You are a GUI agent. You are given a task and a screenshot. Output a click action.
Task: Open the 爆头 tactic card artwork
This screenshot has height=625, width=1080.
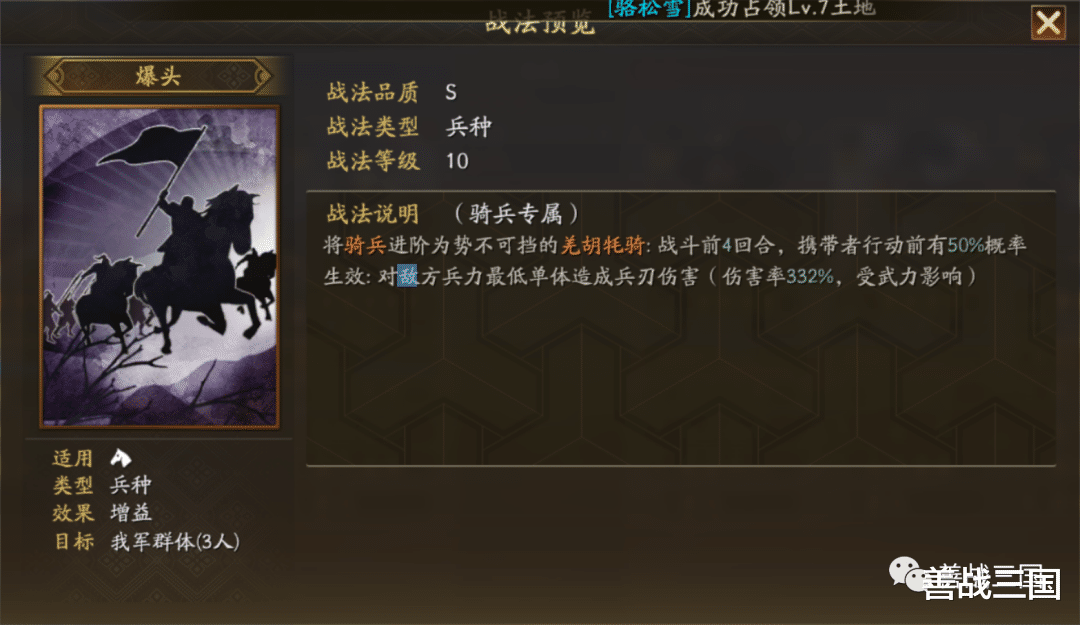point(159,267)
